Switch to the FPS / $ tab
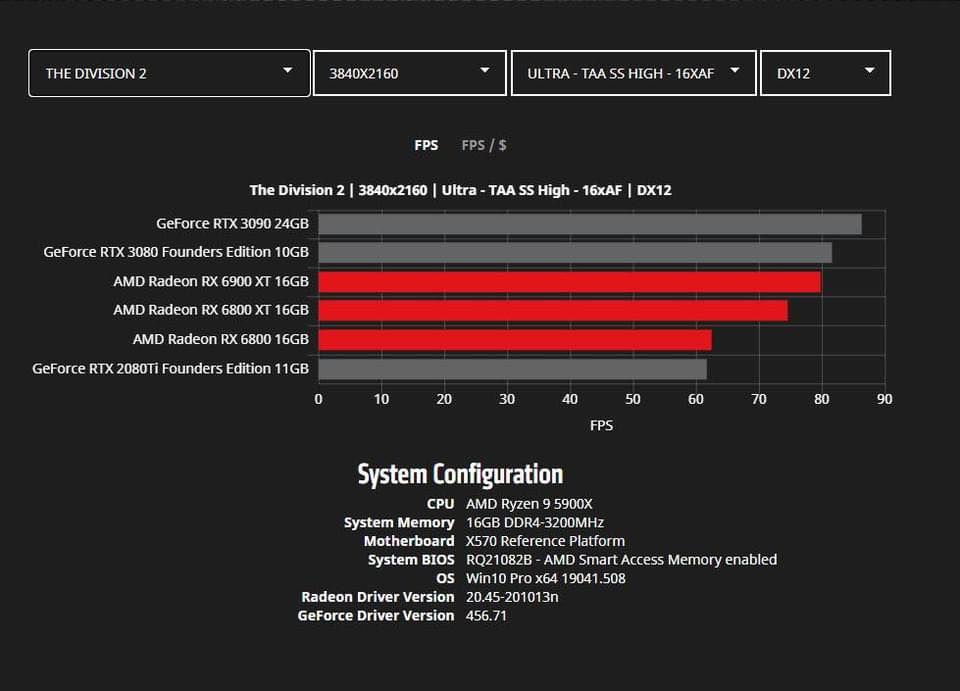The width and height of the screenshot is (960, 691). point(484,145)
